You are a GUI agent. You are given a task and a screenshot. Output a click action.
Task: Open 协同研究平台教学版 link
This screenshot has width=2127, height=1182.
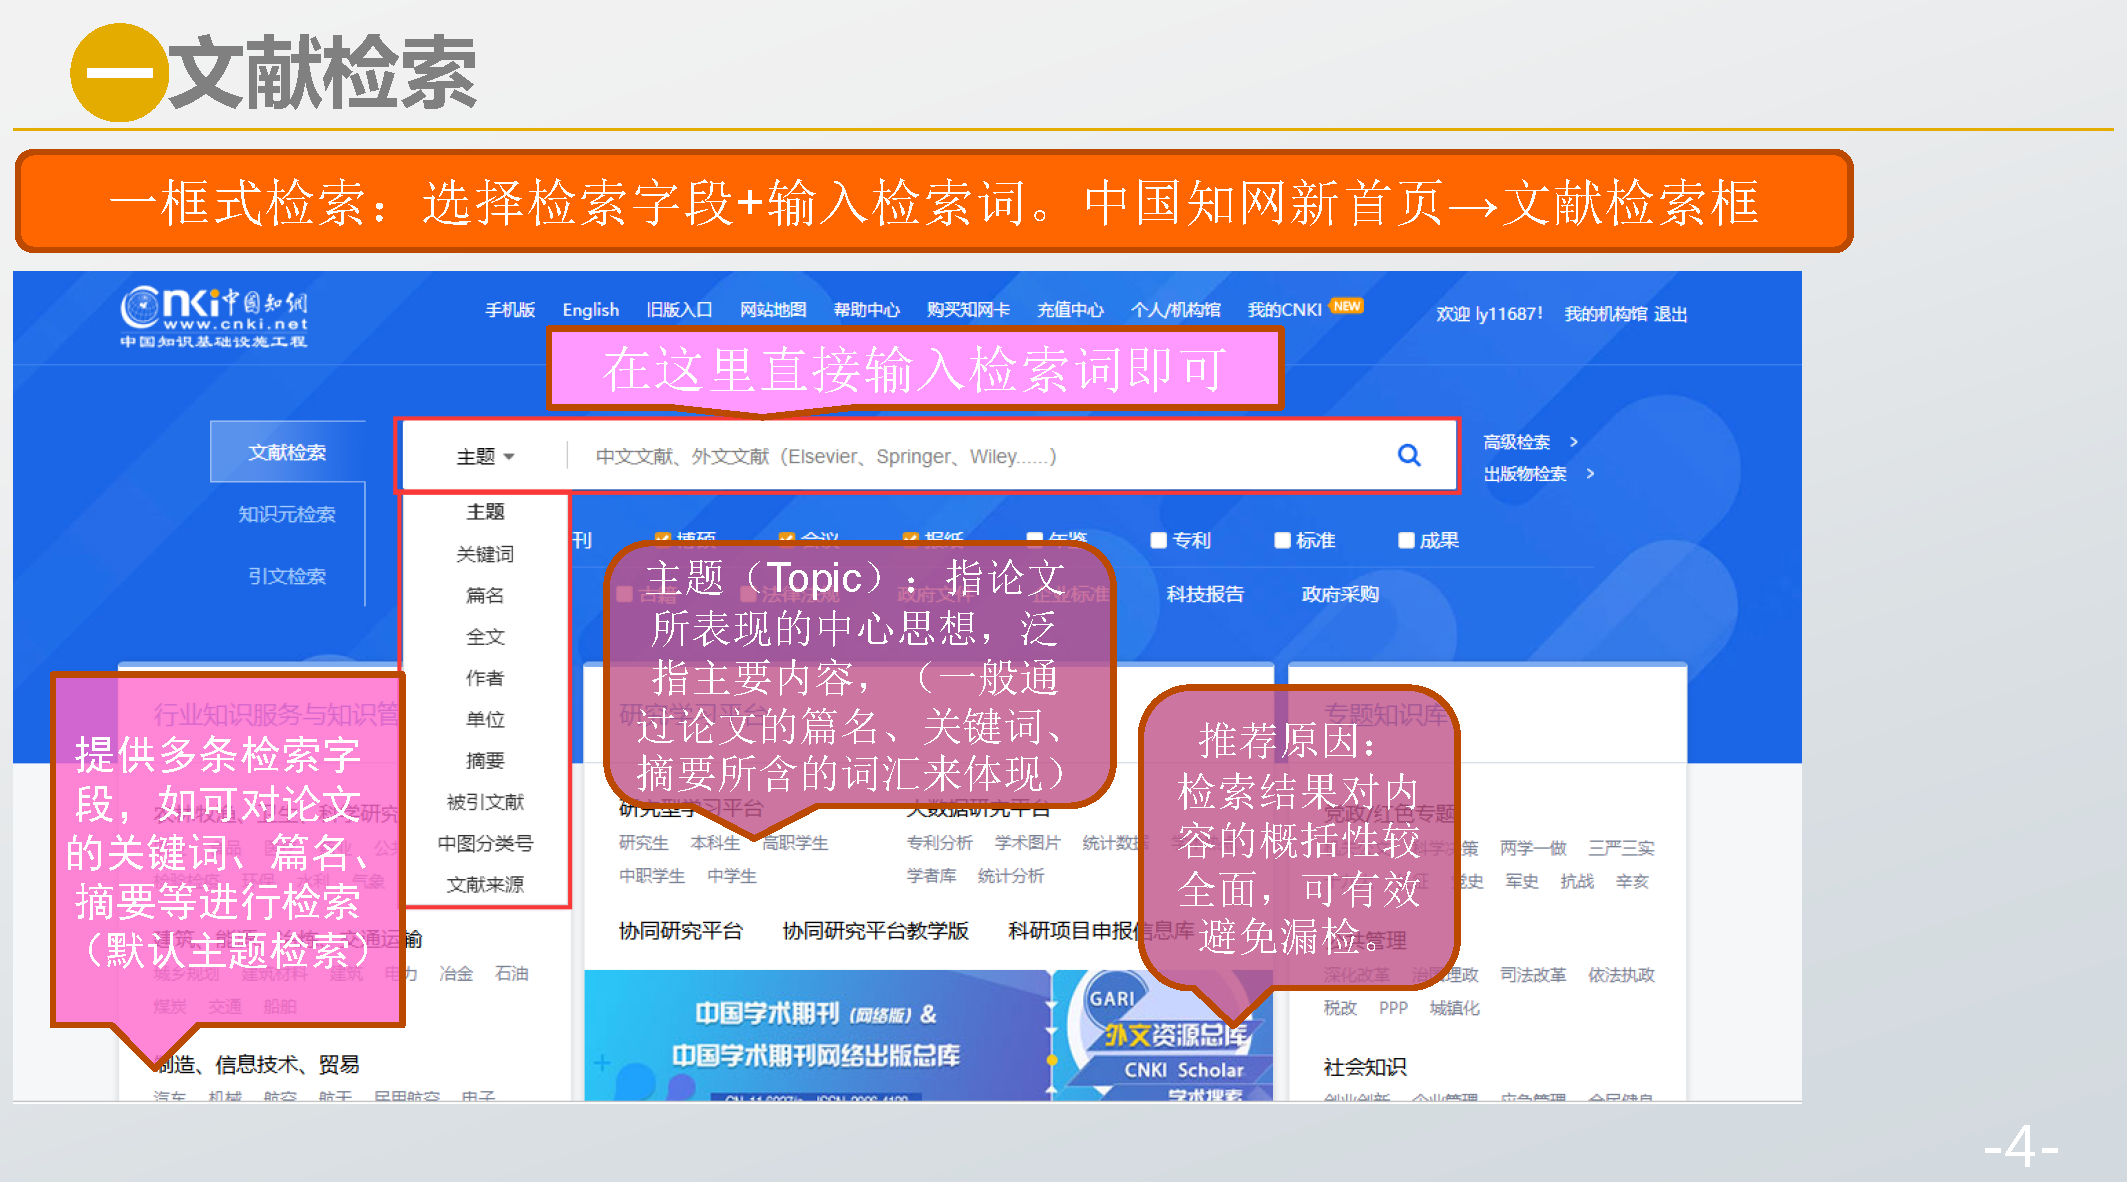[876, 931]
